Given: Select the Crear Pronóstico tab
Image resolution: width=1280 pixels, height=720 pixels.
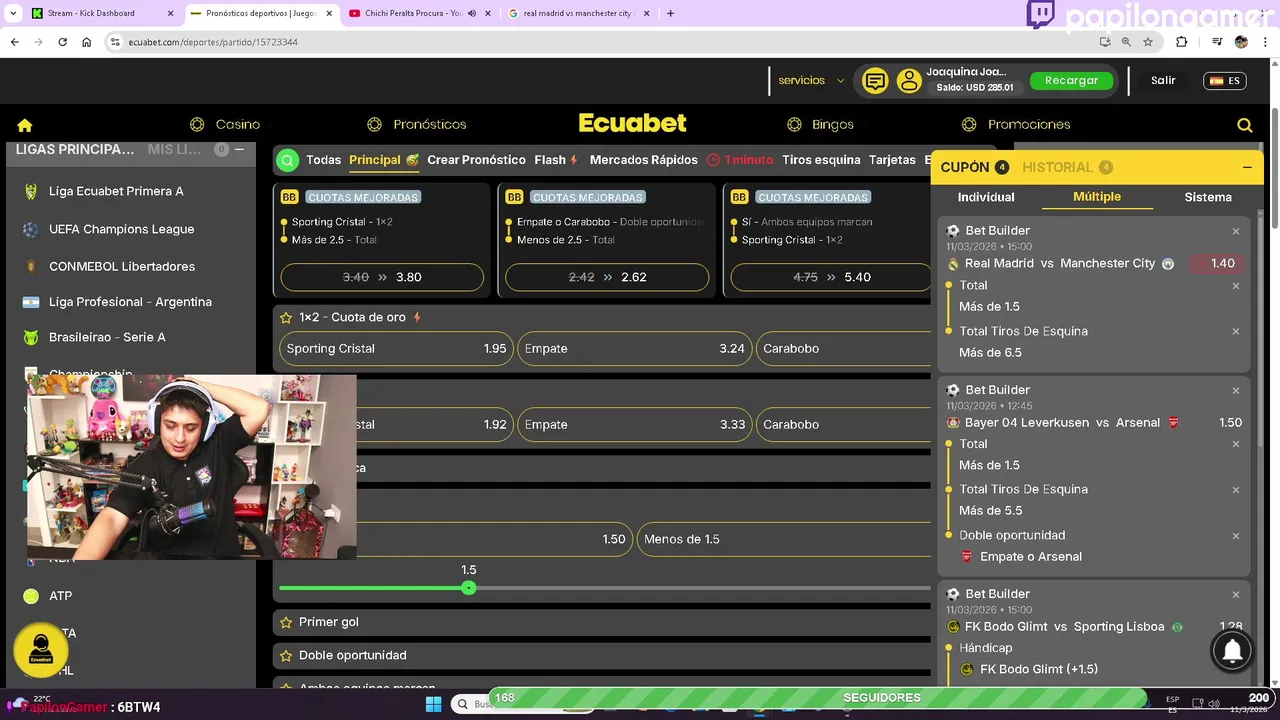Looking at the screenshot, I should [x=476, y=160].
